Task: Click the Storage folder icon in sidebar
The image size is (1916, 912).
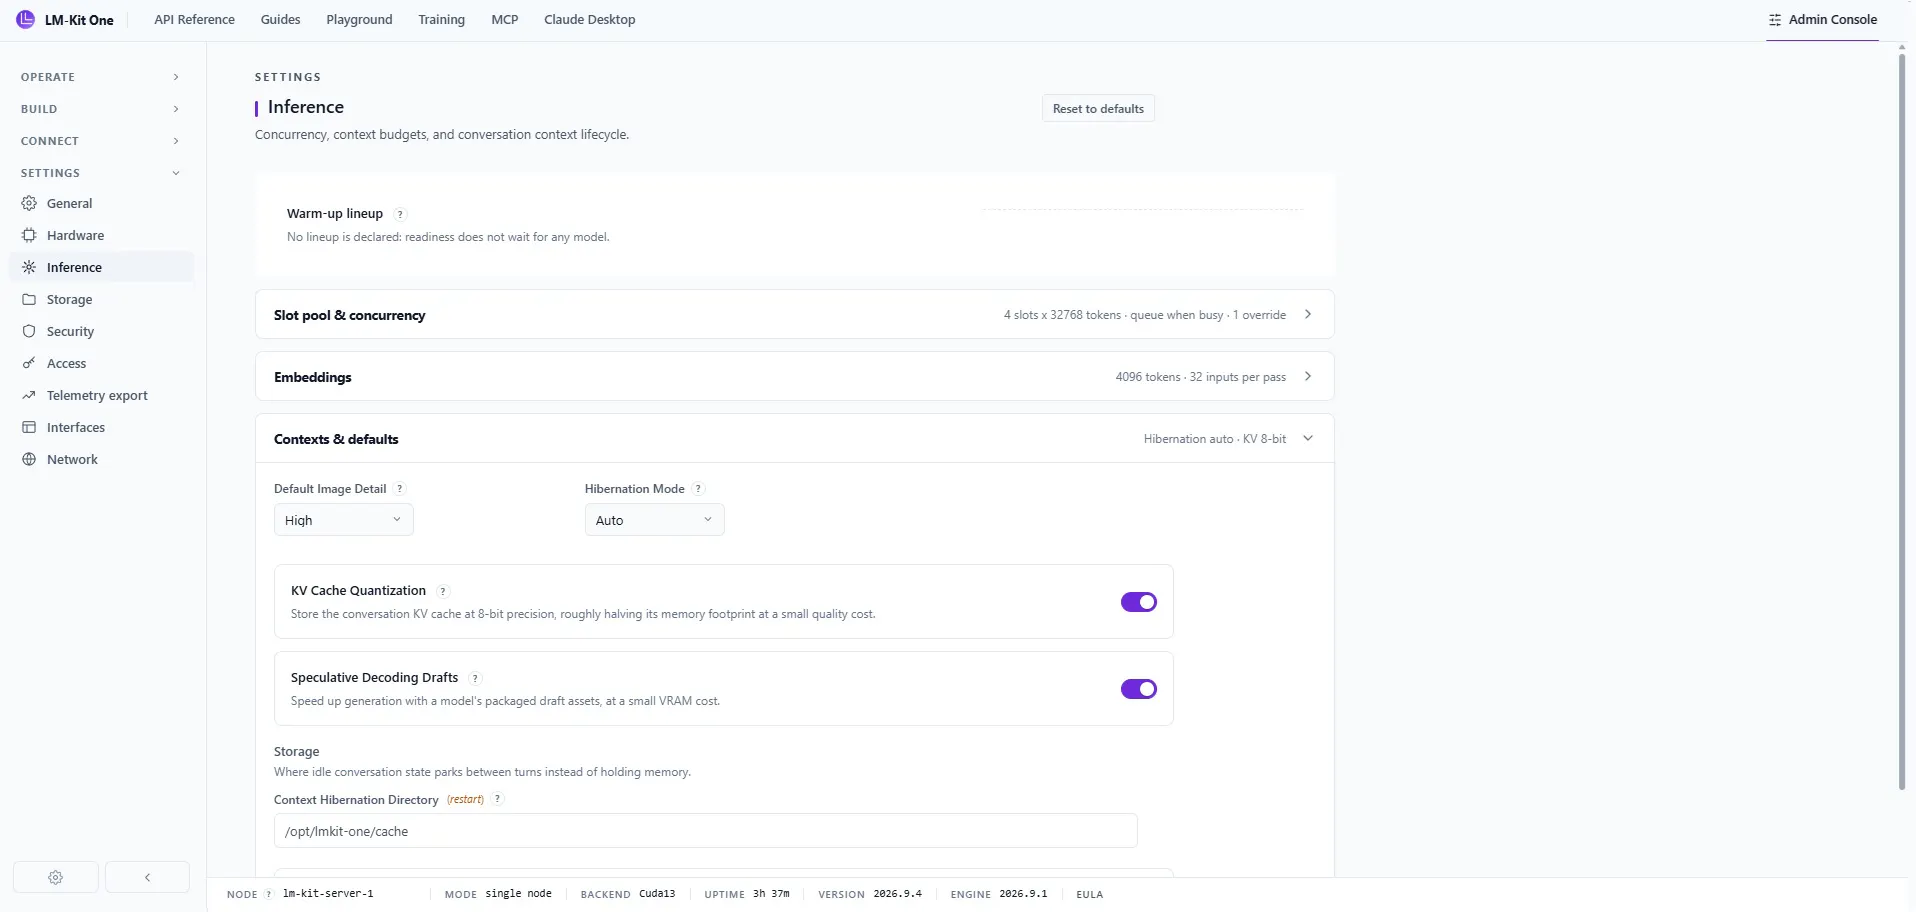Action: coord(29,299)
